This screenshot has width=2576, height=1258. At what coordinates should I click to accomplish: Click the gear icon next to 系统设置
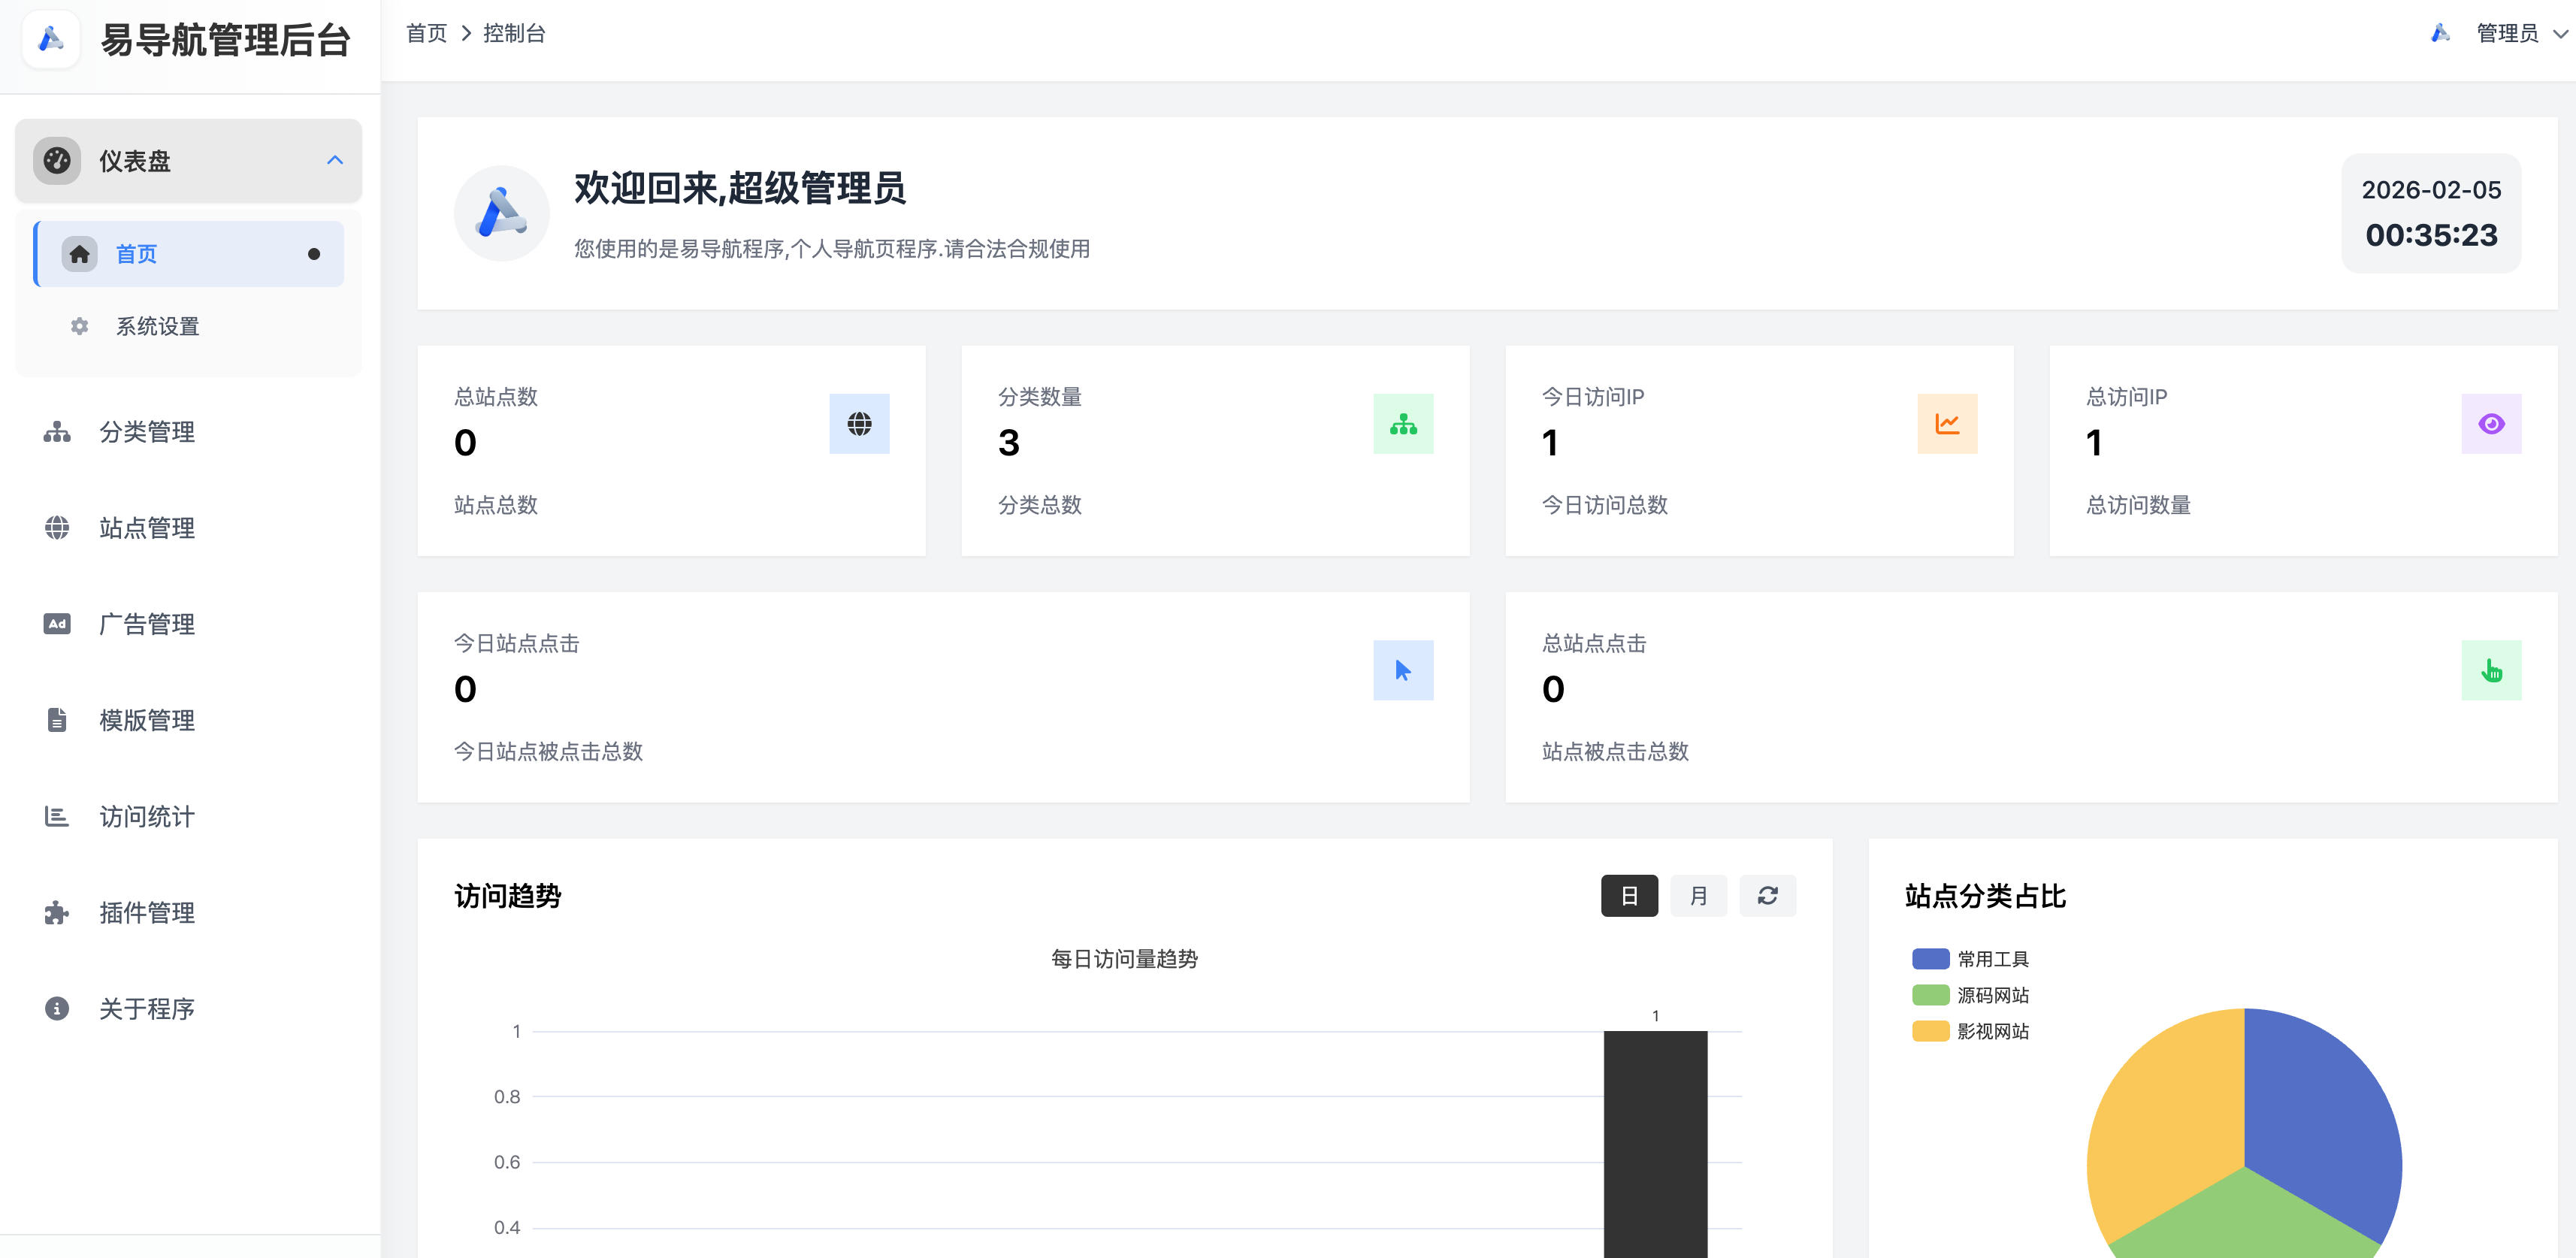pyautogui.click(x=80, y=326)
